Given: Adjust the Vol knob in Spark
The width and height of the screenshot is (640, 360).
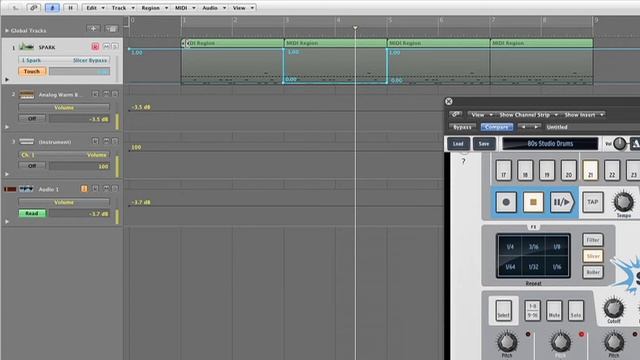Looking at the screenshot, I should tap(620, 144).
